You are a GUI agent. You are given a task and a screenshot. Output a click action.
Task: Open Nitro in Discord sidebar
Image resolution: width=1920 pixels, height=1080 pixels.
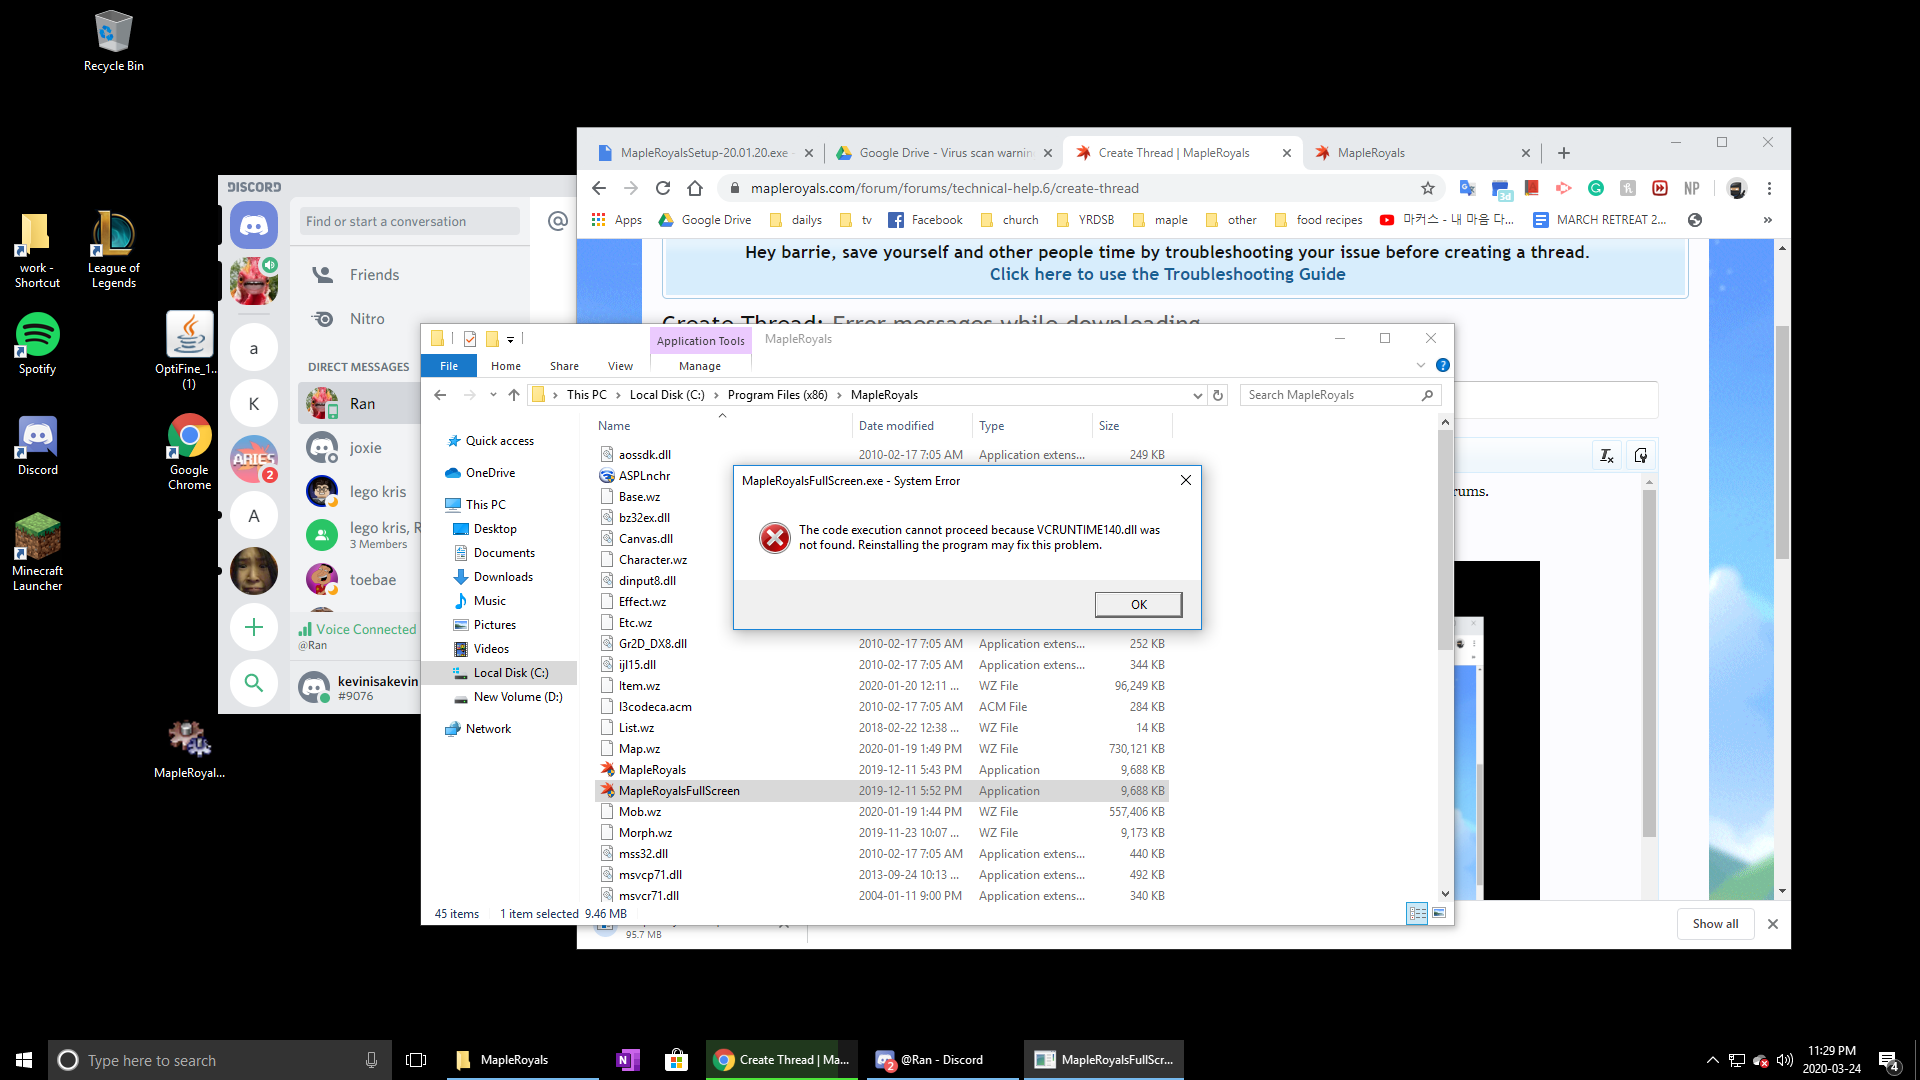tap(367, 319)
